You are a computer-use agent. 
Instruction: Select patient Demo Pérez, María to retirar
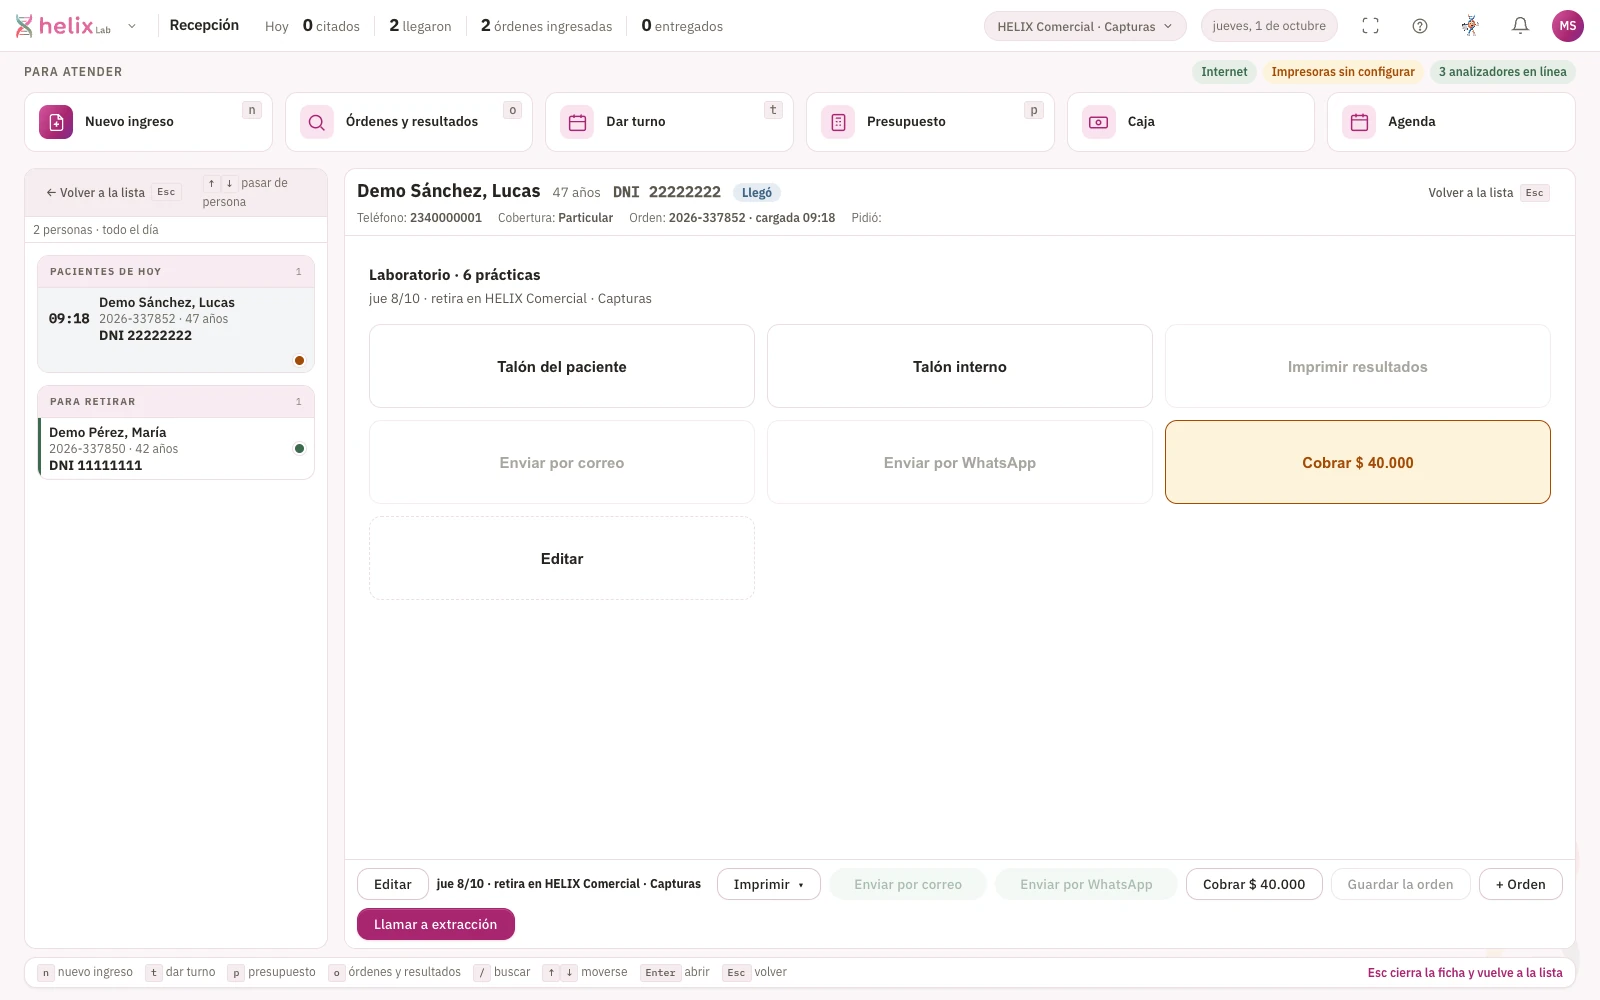point(176,449)
